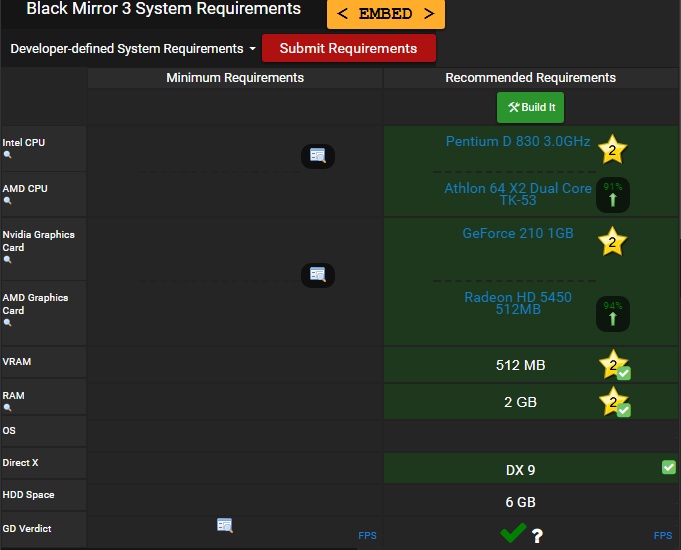681x550 pixels.
Task: Open the Athlon 64 X2 Dual Core TK-53 link
Action: [x=518, y=194]
